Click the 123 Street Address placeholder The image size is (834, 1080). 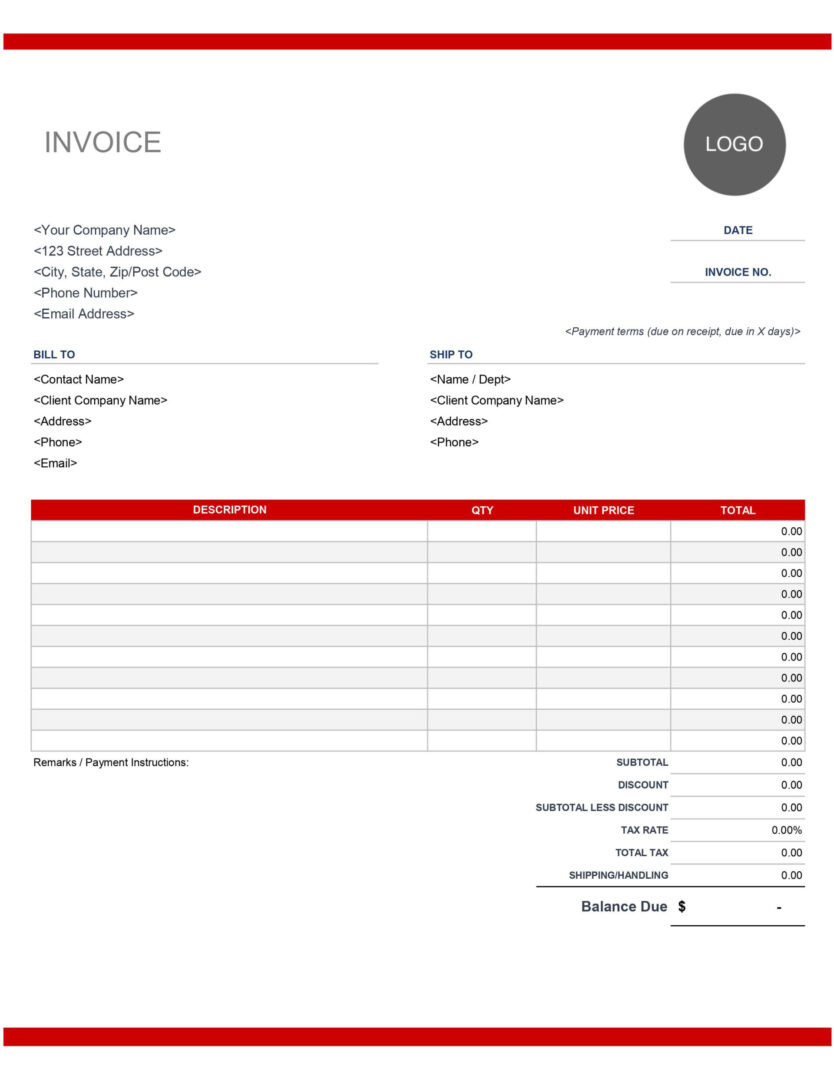click(x=99, y=250)
